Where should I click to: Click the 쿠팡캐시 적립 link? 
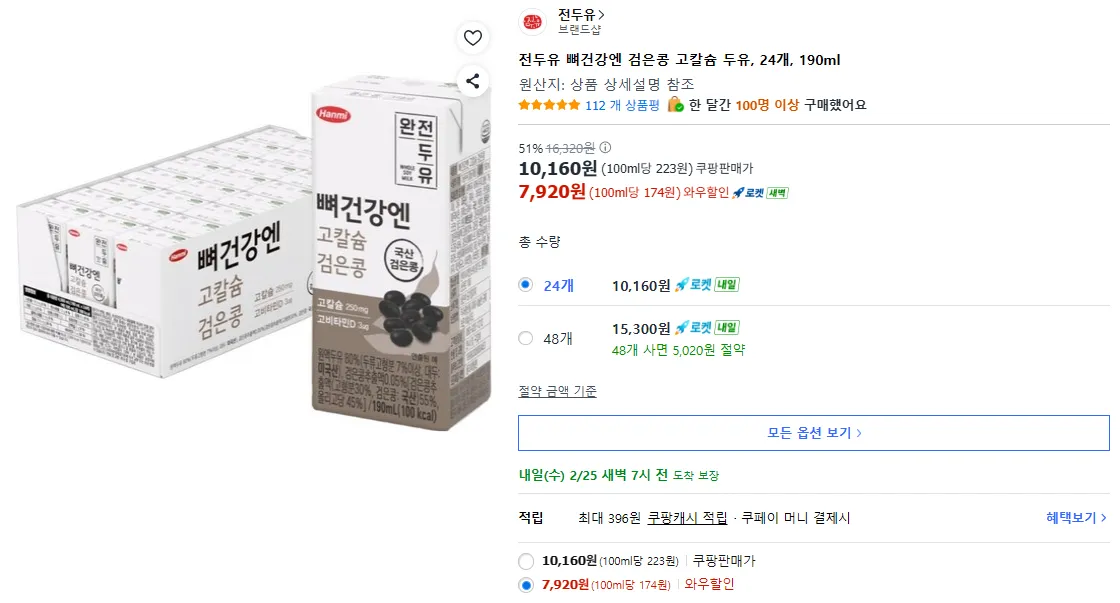point(687,518)
